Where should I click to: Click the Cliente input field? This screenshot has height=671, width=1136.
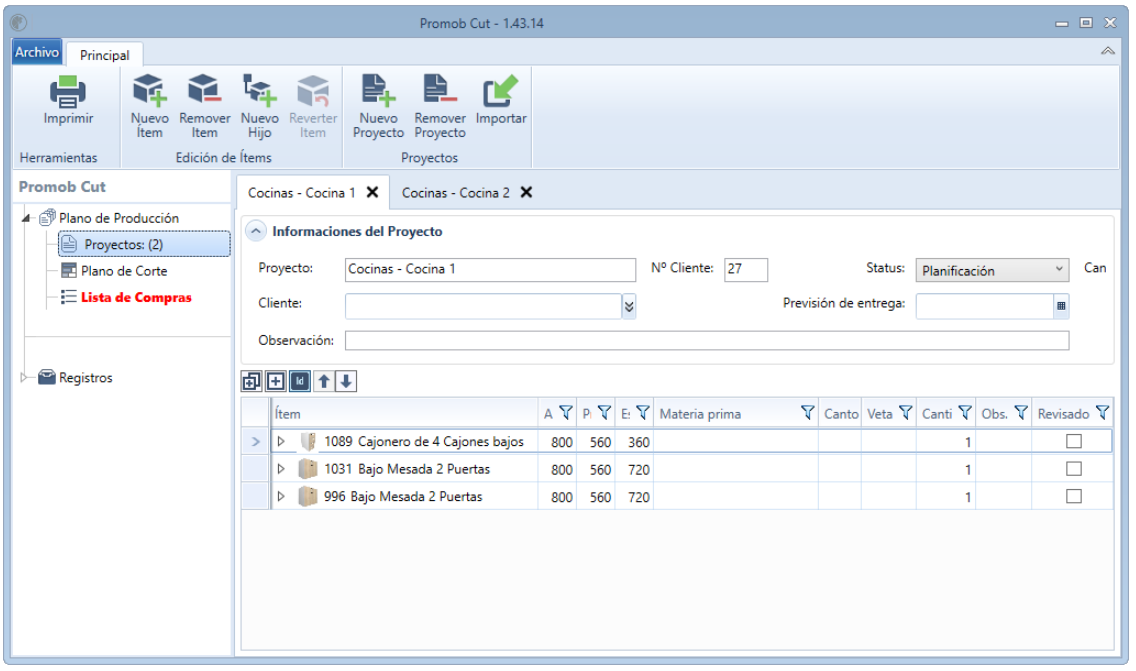[x=483, y=306]
